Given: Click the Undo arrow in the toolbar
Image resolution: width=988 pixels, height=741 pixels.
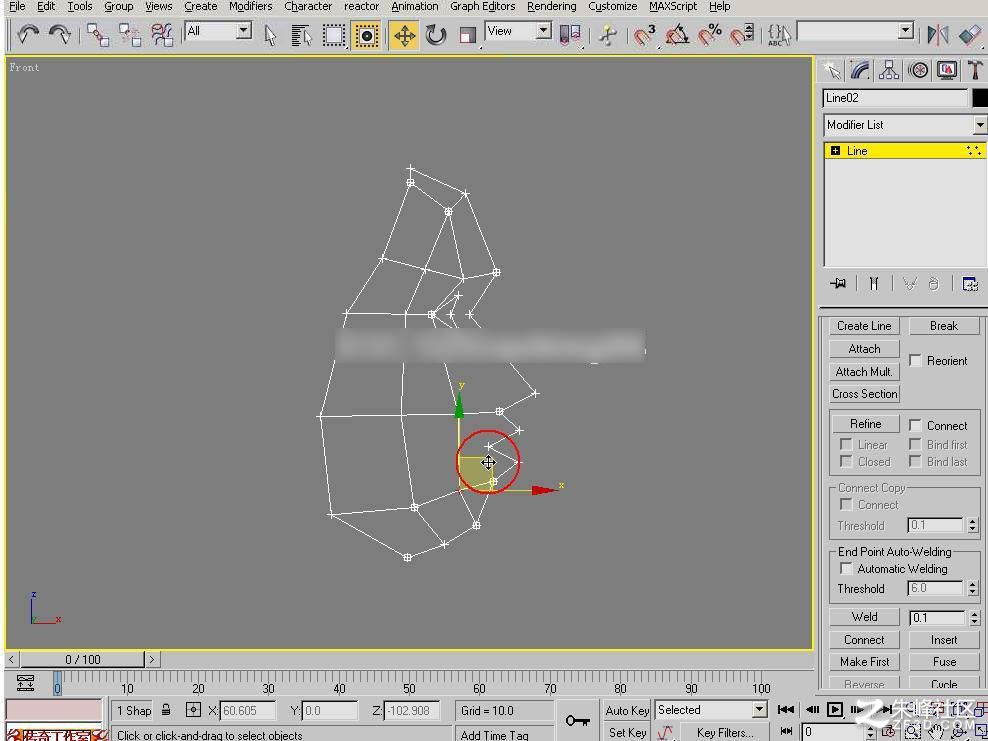Looking at the screenshot, I should (27, 34).
